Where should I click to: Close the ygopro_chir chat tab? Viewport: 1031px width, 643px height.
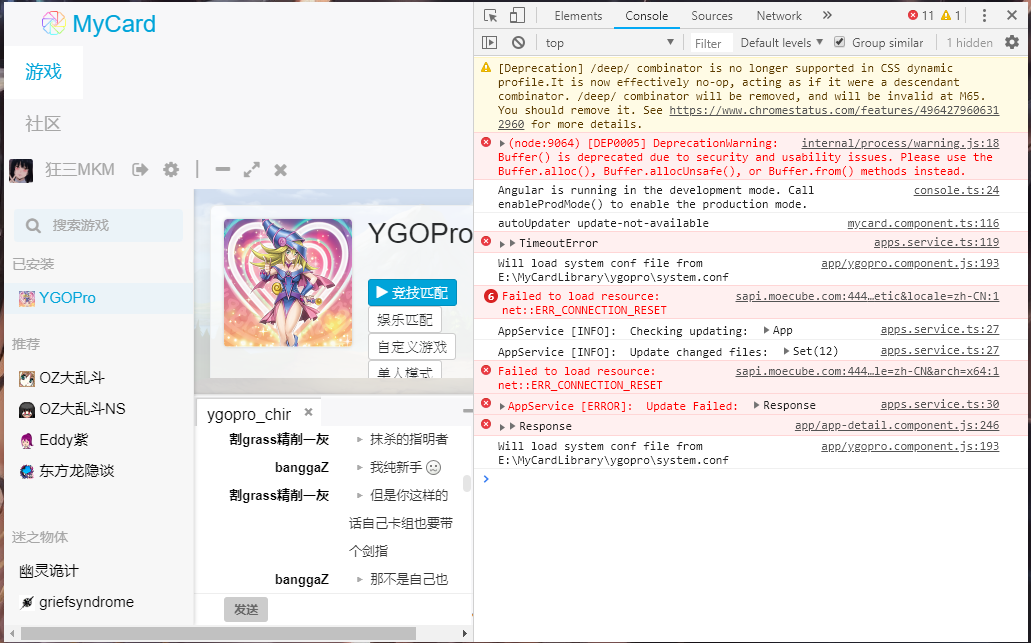tap(308, 412)
